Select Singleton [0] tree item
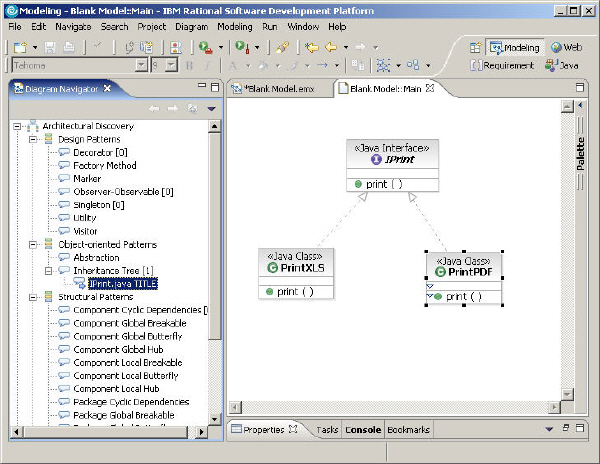The width and height of the screenshot is (600, 464). click(99, 205)
